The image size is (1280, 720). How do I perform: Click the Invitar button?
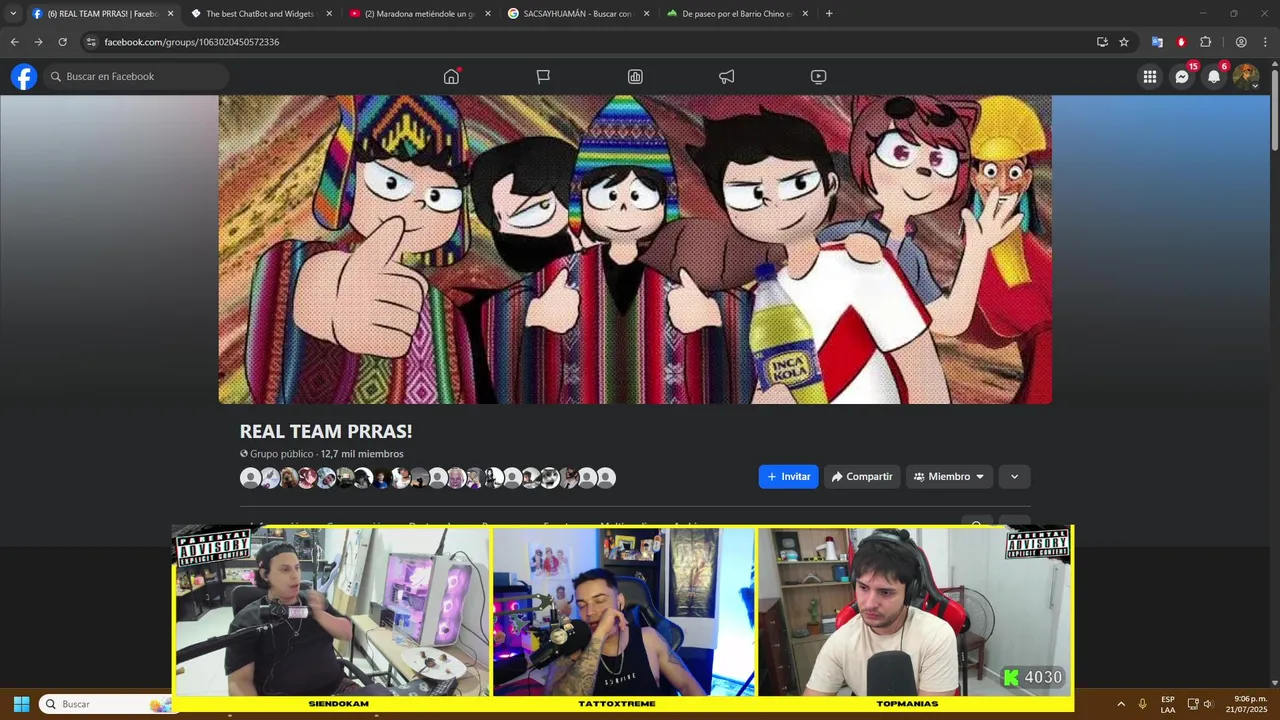tap(788, 477)
